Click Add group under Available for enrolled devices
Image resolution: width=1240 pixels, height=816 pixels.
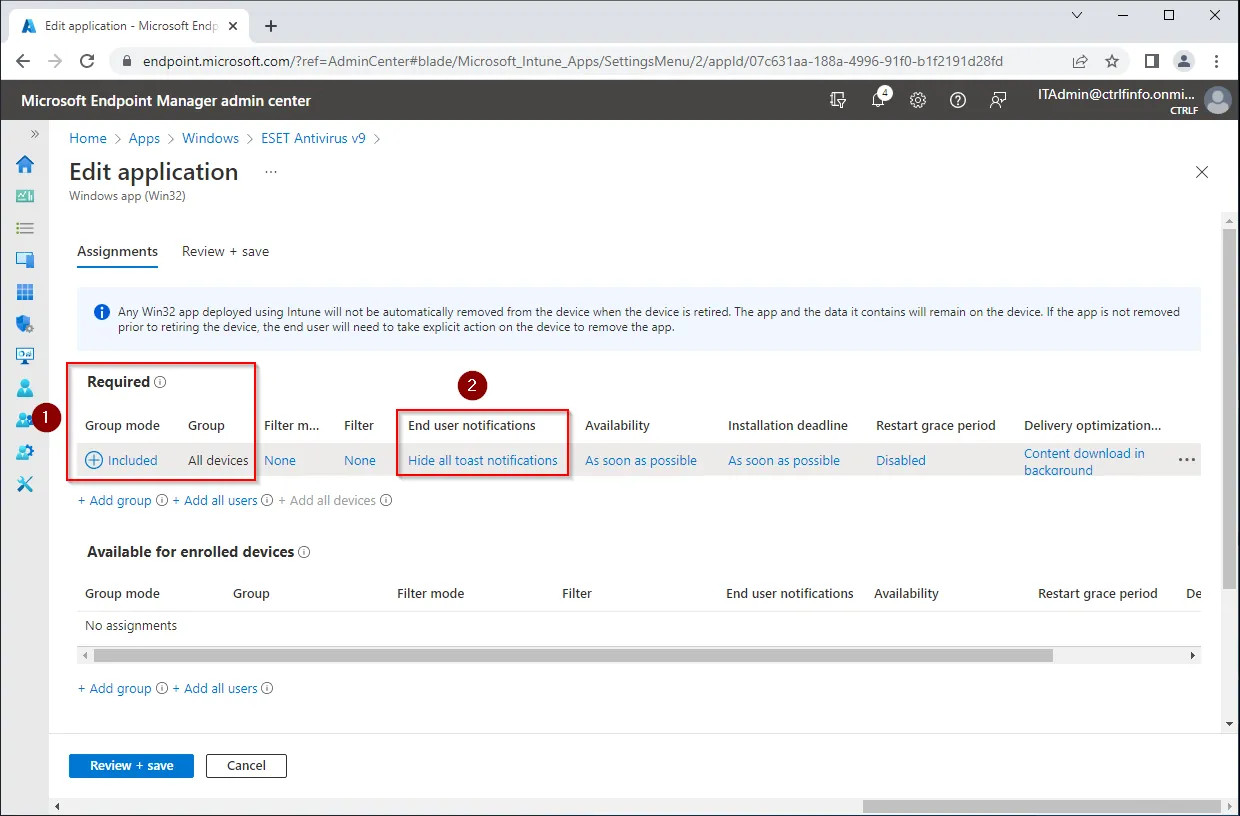(115, 689)
